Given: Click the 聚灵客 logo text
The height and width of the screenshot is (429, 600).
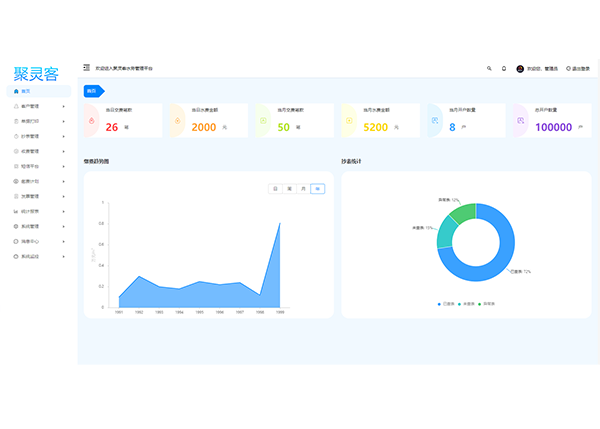Looking at the screenshot, I should coord(36,74).
